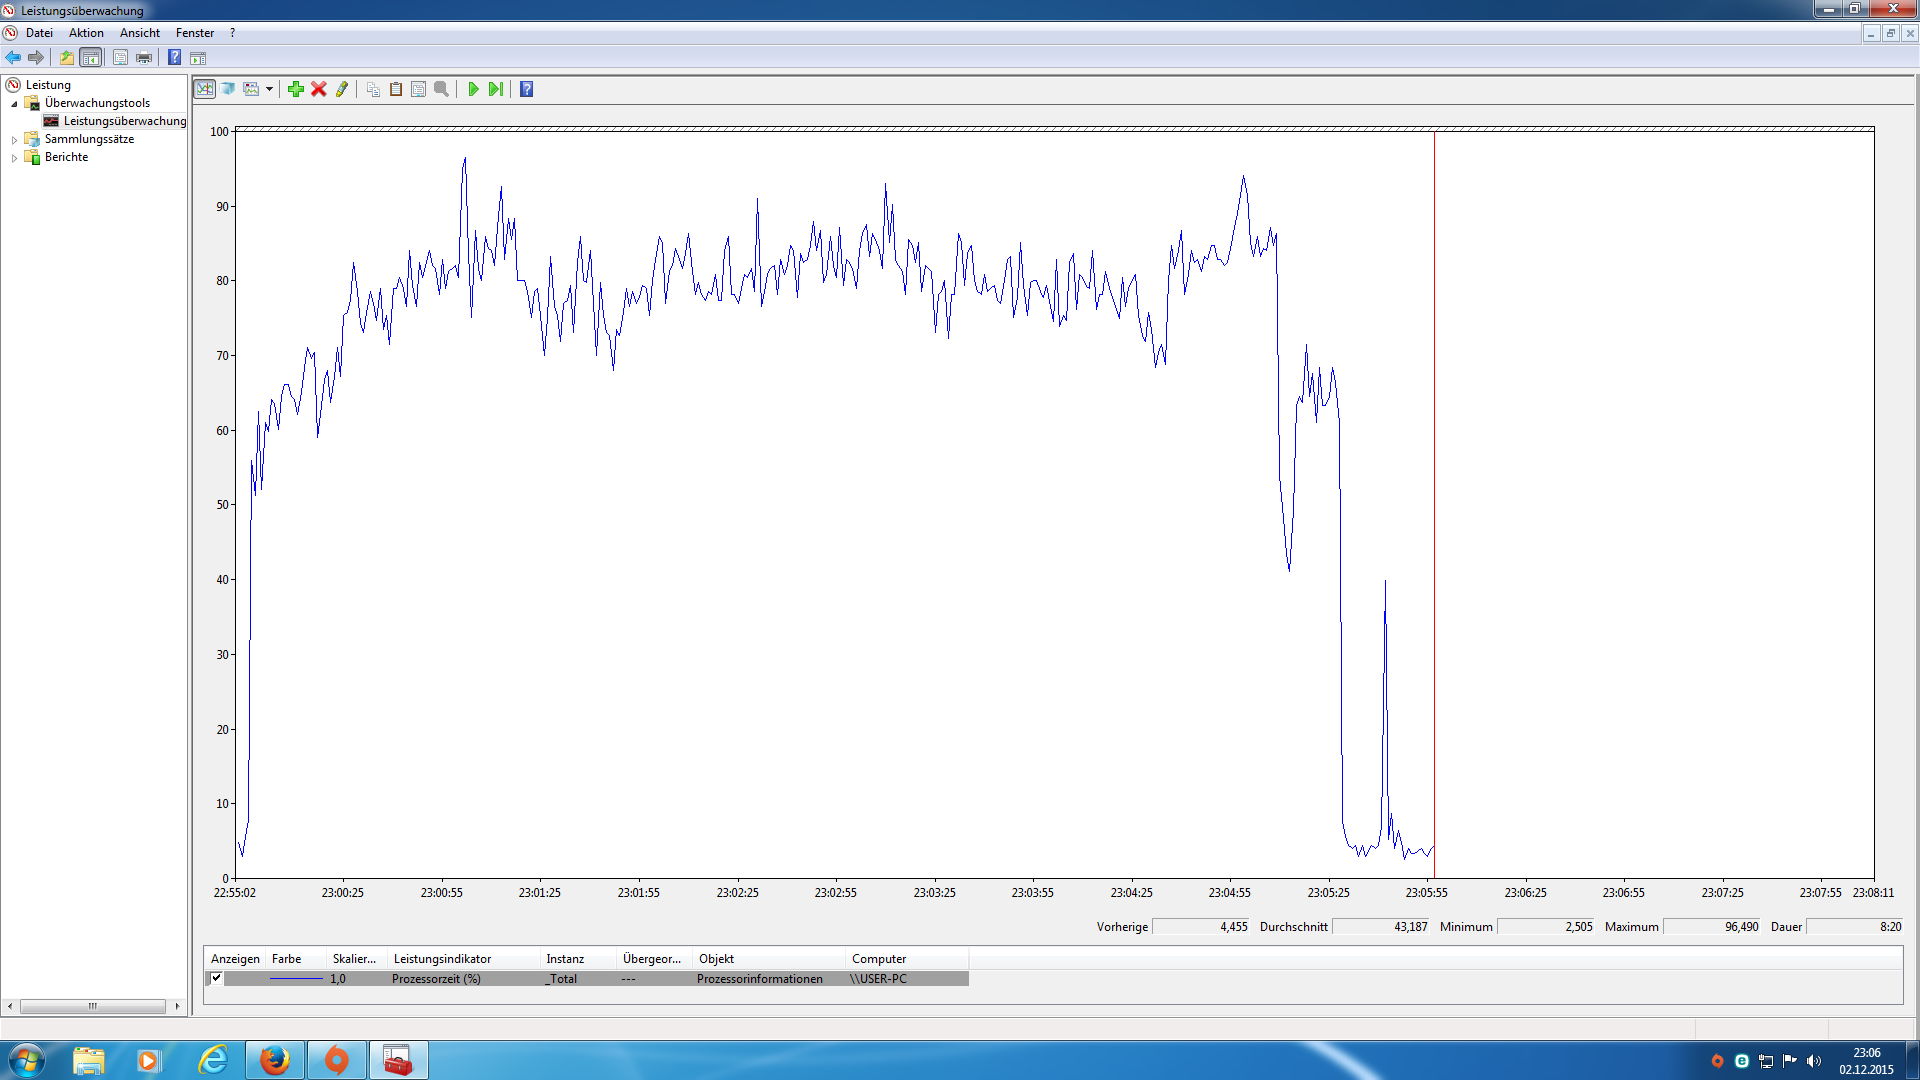Open the Ansicht menu
Image resolution: width=1920 pixels, height=1080 pixels.
(x=139, y=33)
